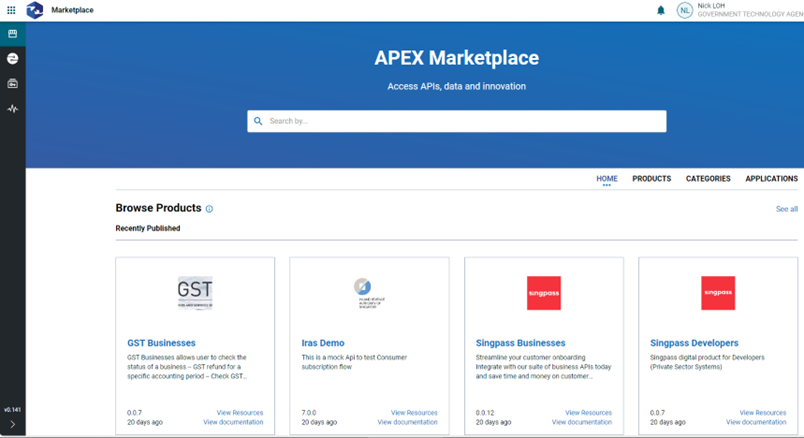
Task: Open the second sidebar icon with circular logo
Action: pyautogui.click(x=13, y=58)
